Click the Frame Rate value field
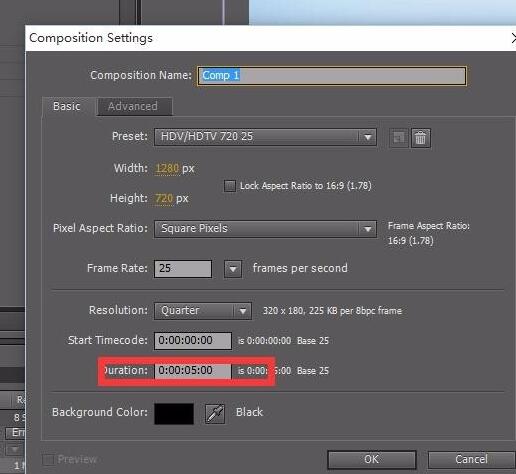516x474 pixels. (183, 269)
